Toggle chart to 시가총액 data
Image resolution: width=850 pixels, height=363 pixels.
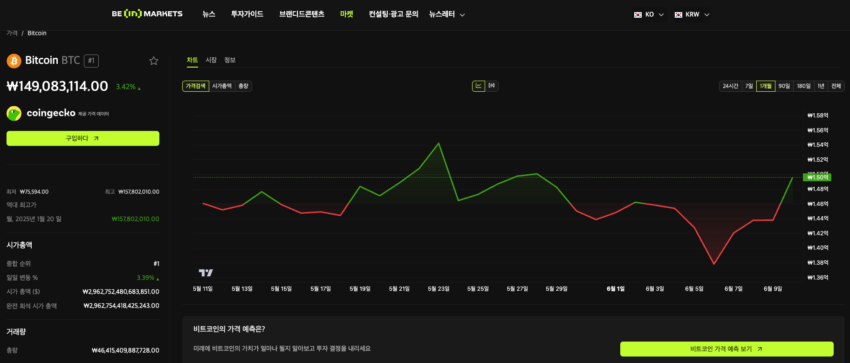[x=222, y=86]
